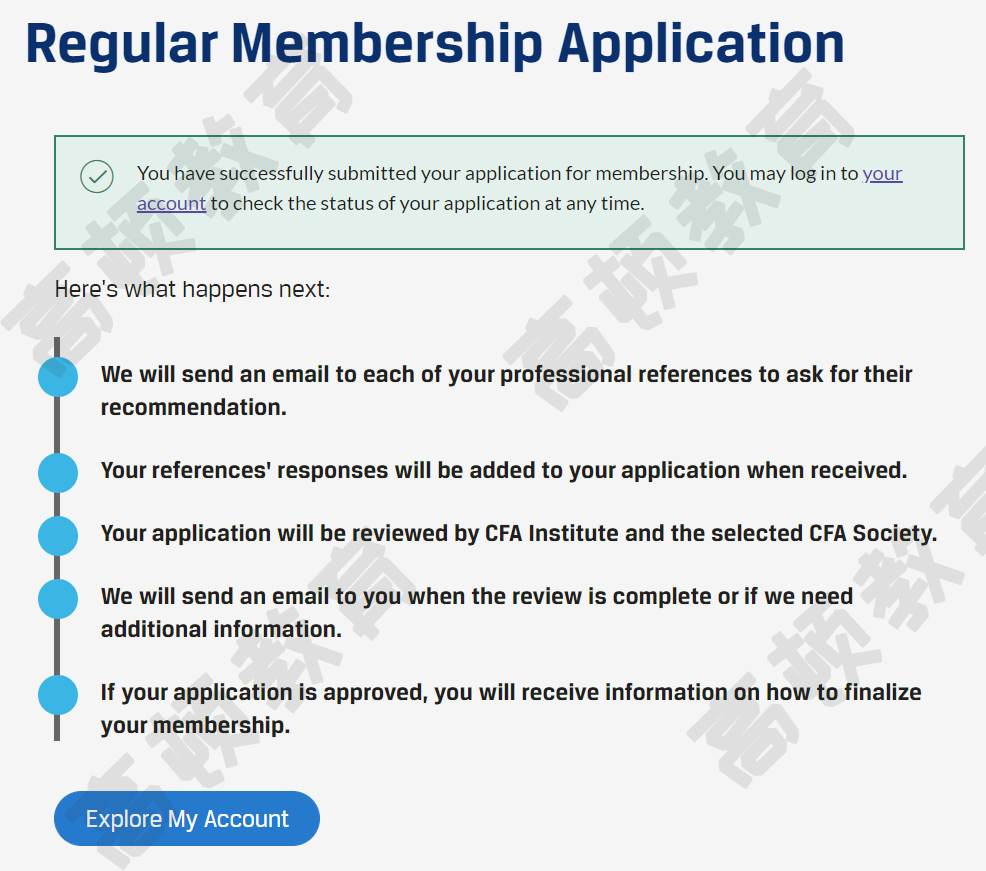986x871 pixels.
Task: Click the 'Here's what happens next' text
Action: [x=192, y=289]
